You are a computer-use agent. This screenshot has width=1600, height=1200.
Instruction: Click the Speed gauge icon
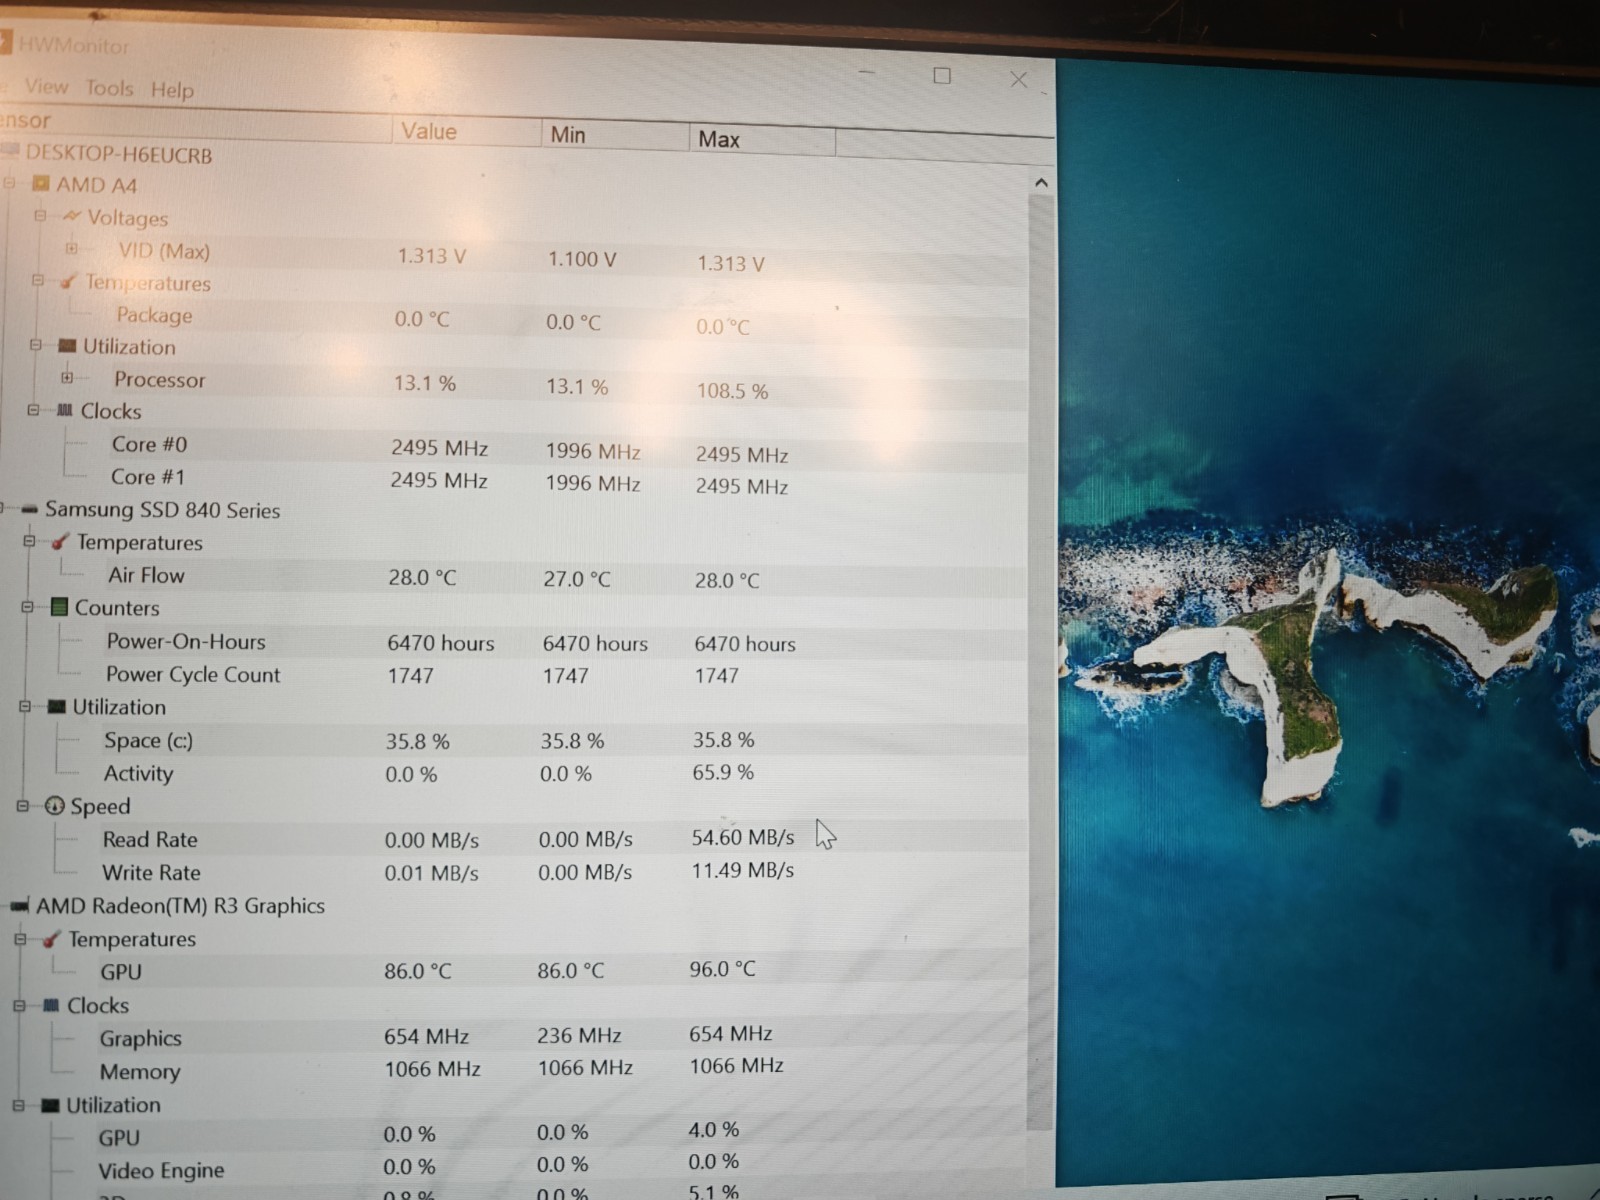point(55,806)
